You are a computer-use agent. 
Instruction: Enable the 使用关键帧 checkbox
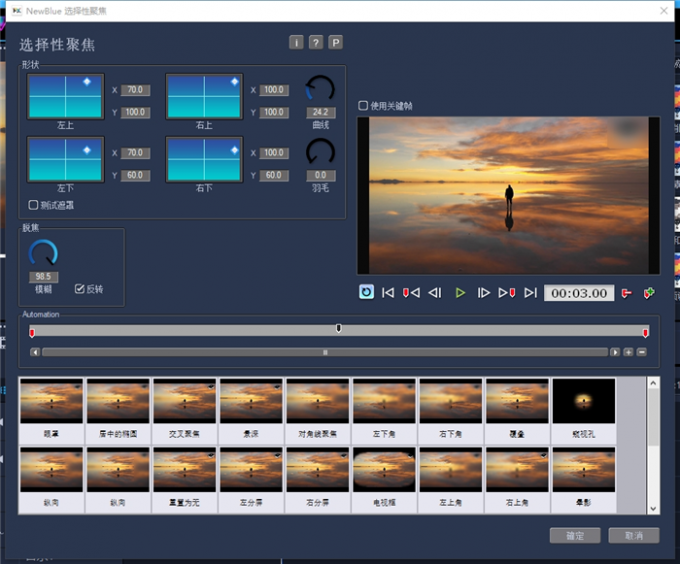(363, 105)
